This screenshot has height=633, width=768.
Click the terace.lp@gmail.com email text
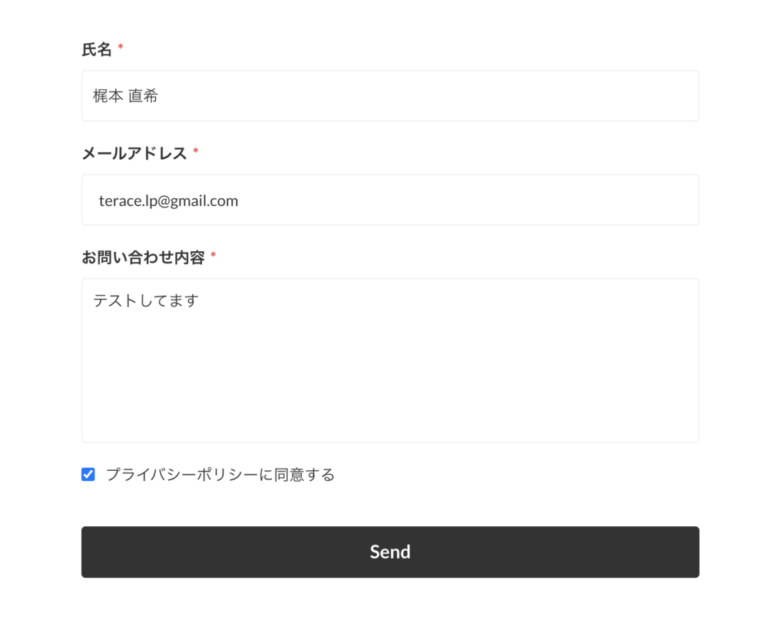[168, 200]
